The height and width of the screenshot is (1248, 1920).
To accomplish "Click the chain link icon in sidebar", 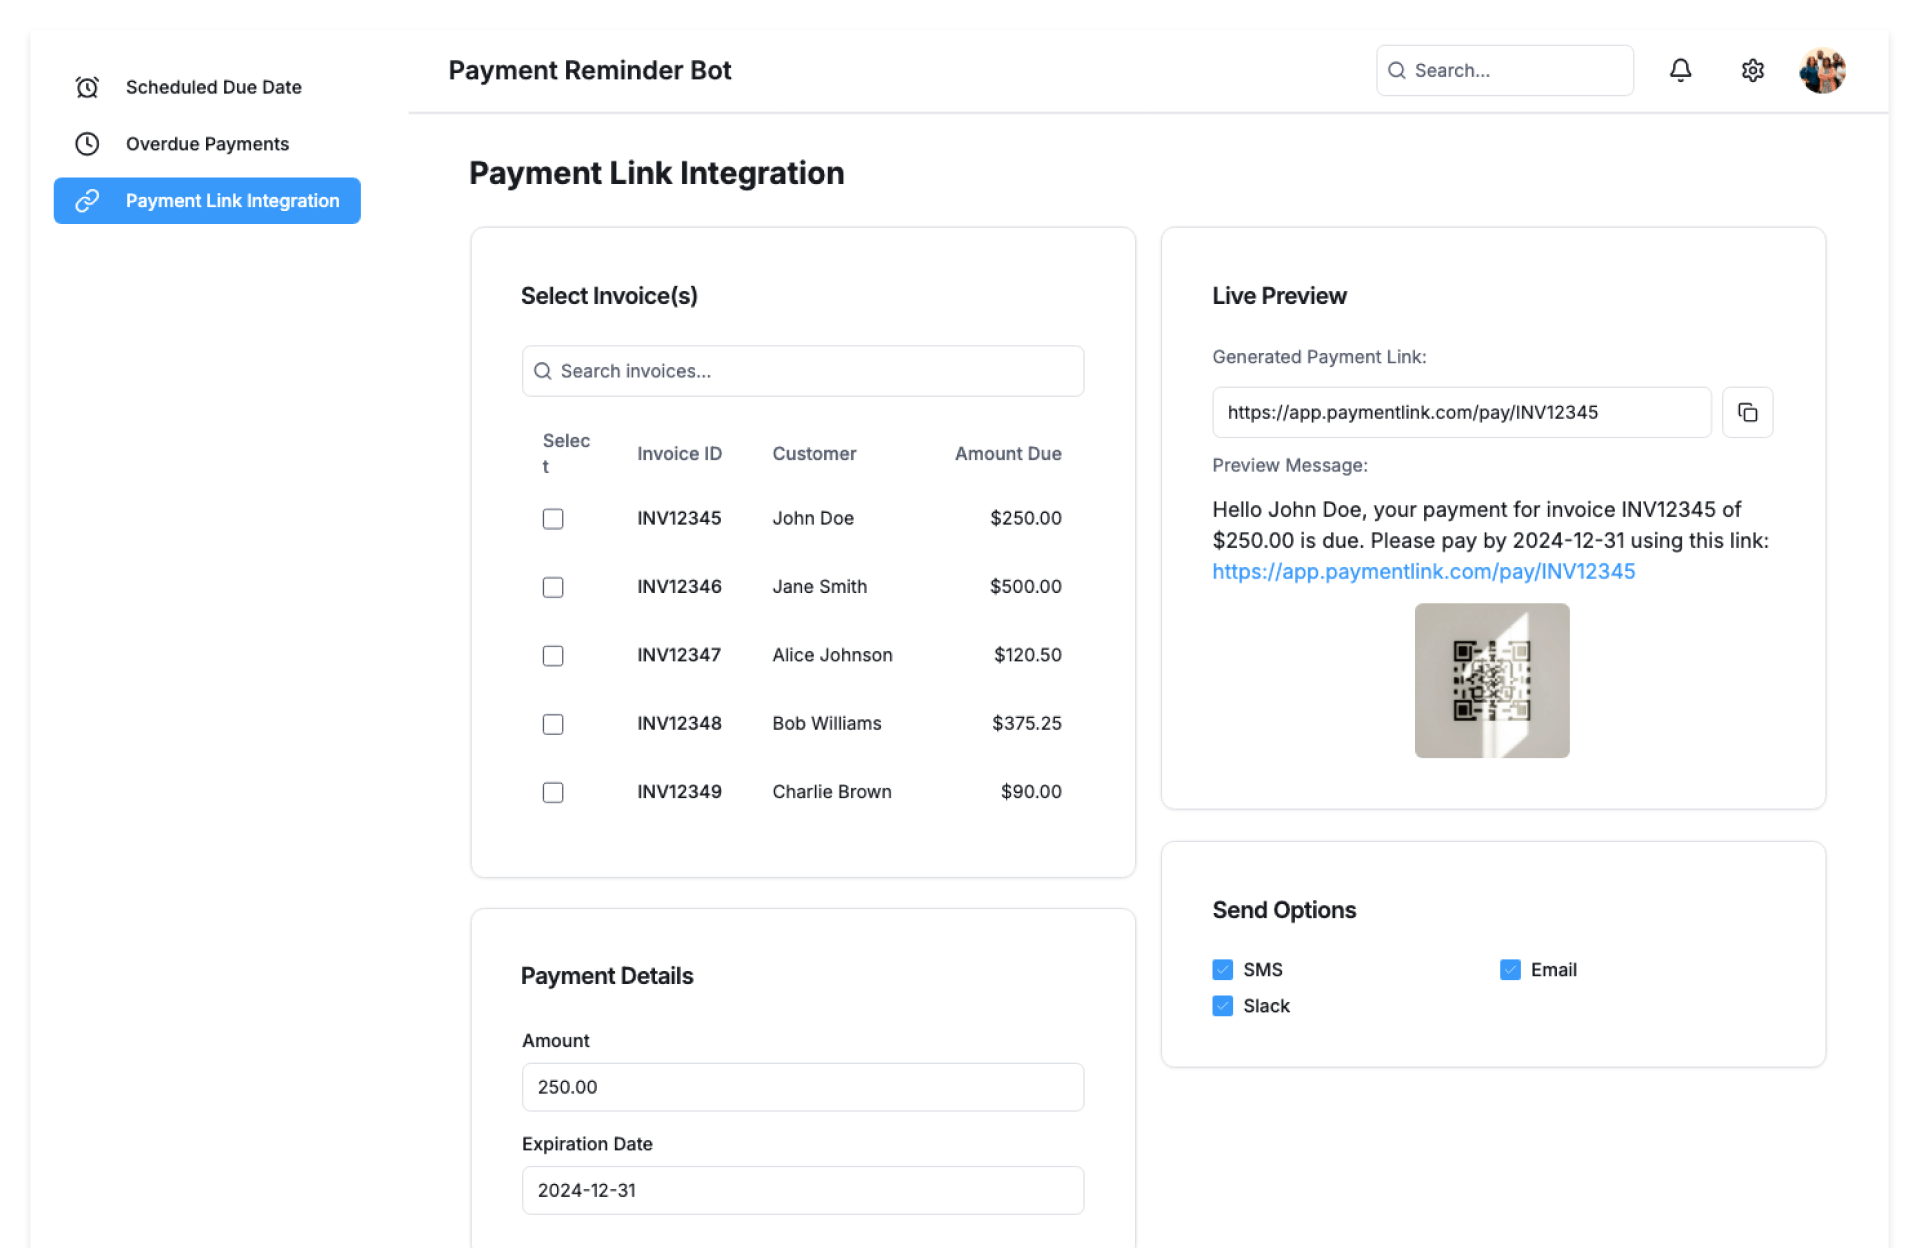I will pyautogui.click(x=87, y=201).
